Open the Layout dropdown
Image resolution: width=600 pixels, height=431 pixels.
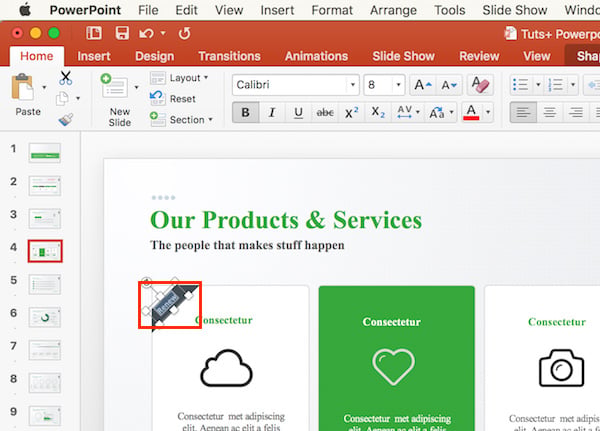[179, 78]
